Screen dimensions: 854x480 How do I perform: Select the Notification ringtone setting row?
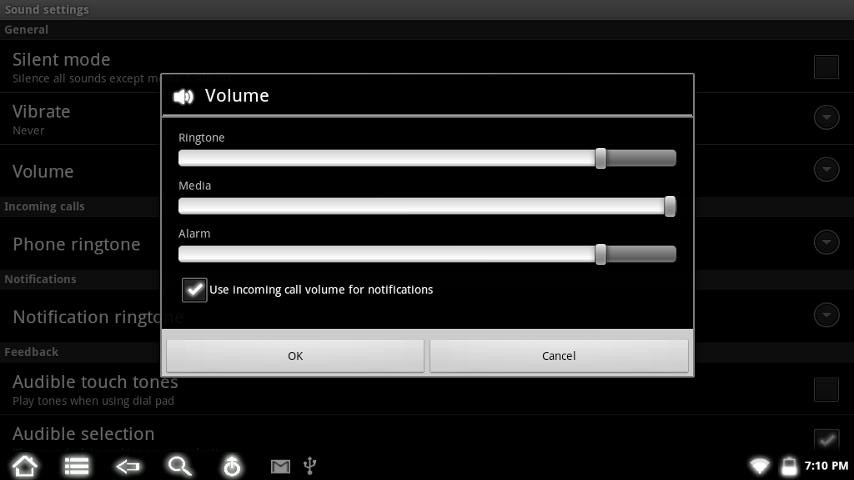(x=427, y=316)
